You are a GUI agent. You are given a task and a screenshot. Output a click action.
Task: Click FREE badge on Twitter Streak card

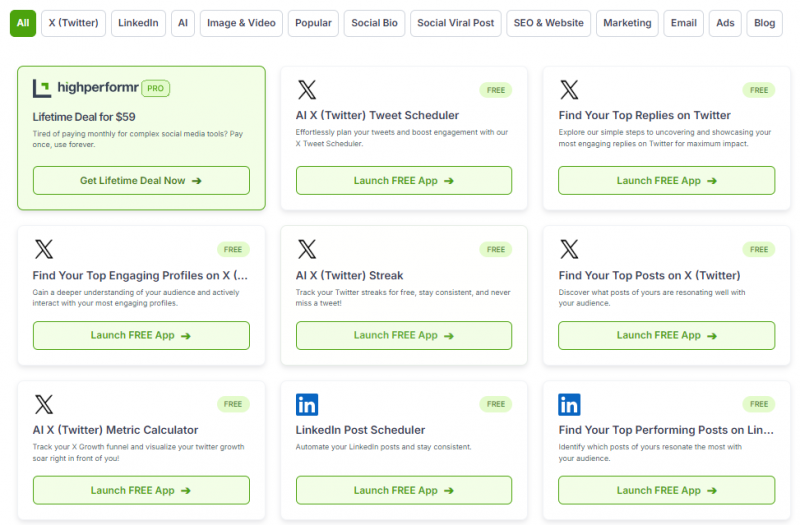[495, 249]
